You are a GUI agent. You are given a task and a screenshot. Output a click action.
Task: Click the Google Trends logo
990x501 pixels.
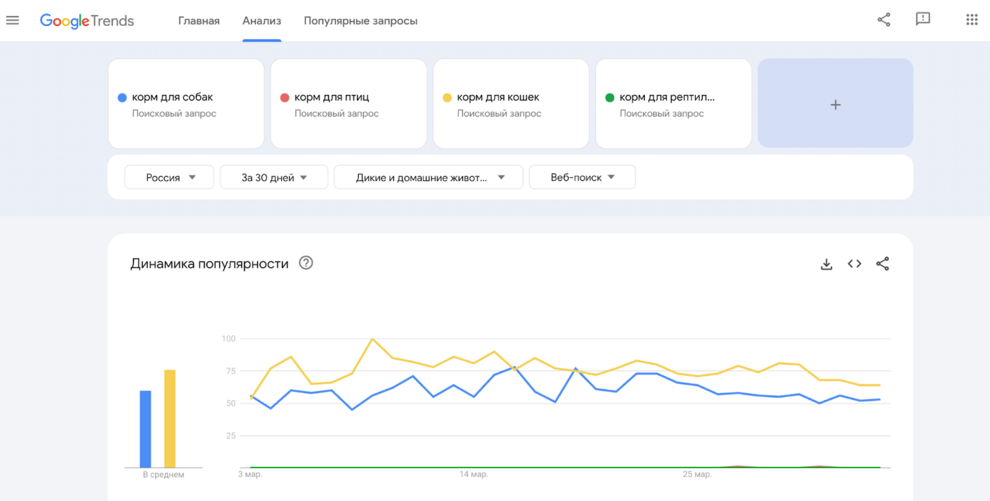(x=87, y=21)
